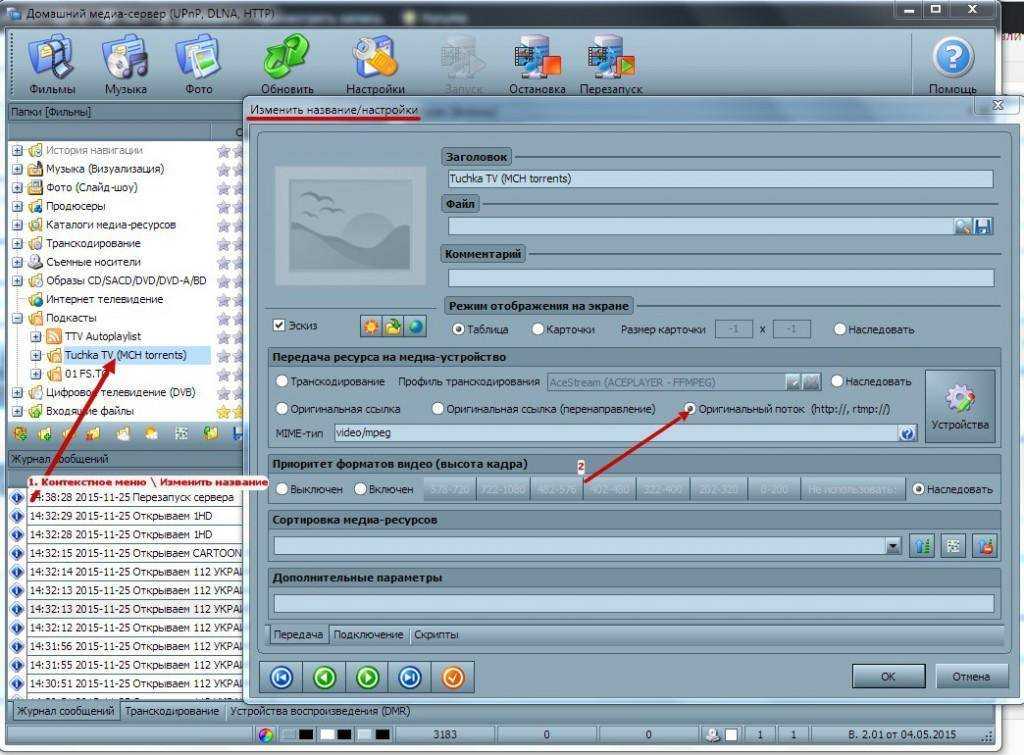This screenshot has width=1024, height=755.
Task: Select Наследовать radio in display mode row
Action: [840, 329]
